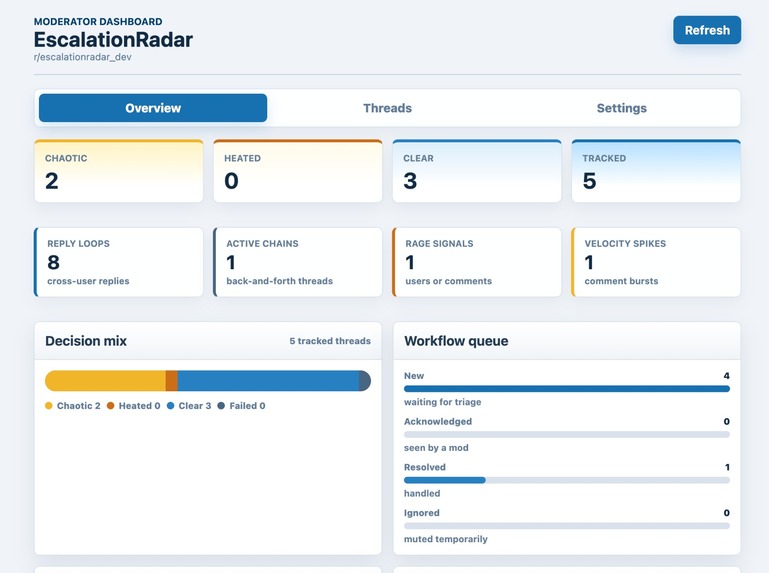Click the 'handled' text under Resolved
This screenshot has width=769, height=573.
[422, 493]
